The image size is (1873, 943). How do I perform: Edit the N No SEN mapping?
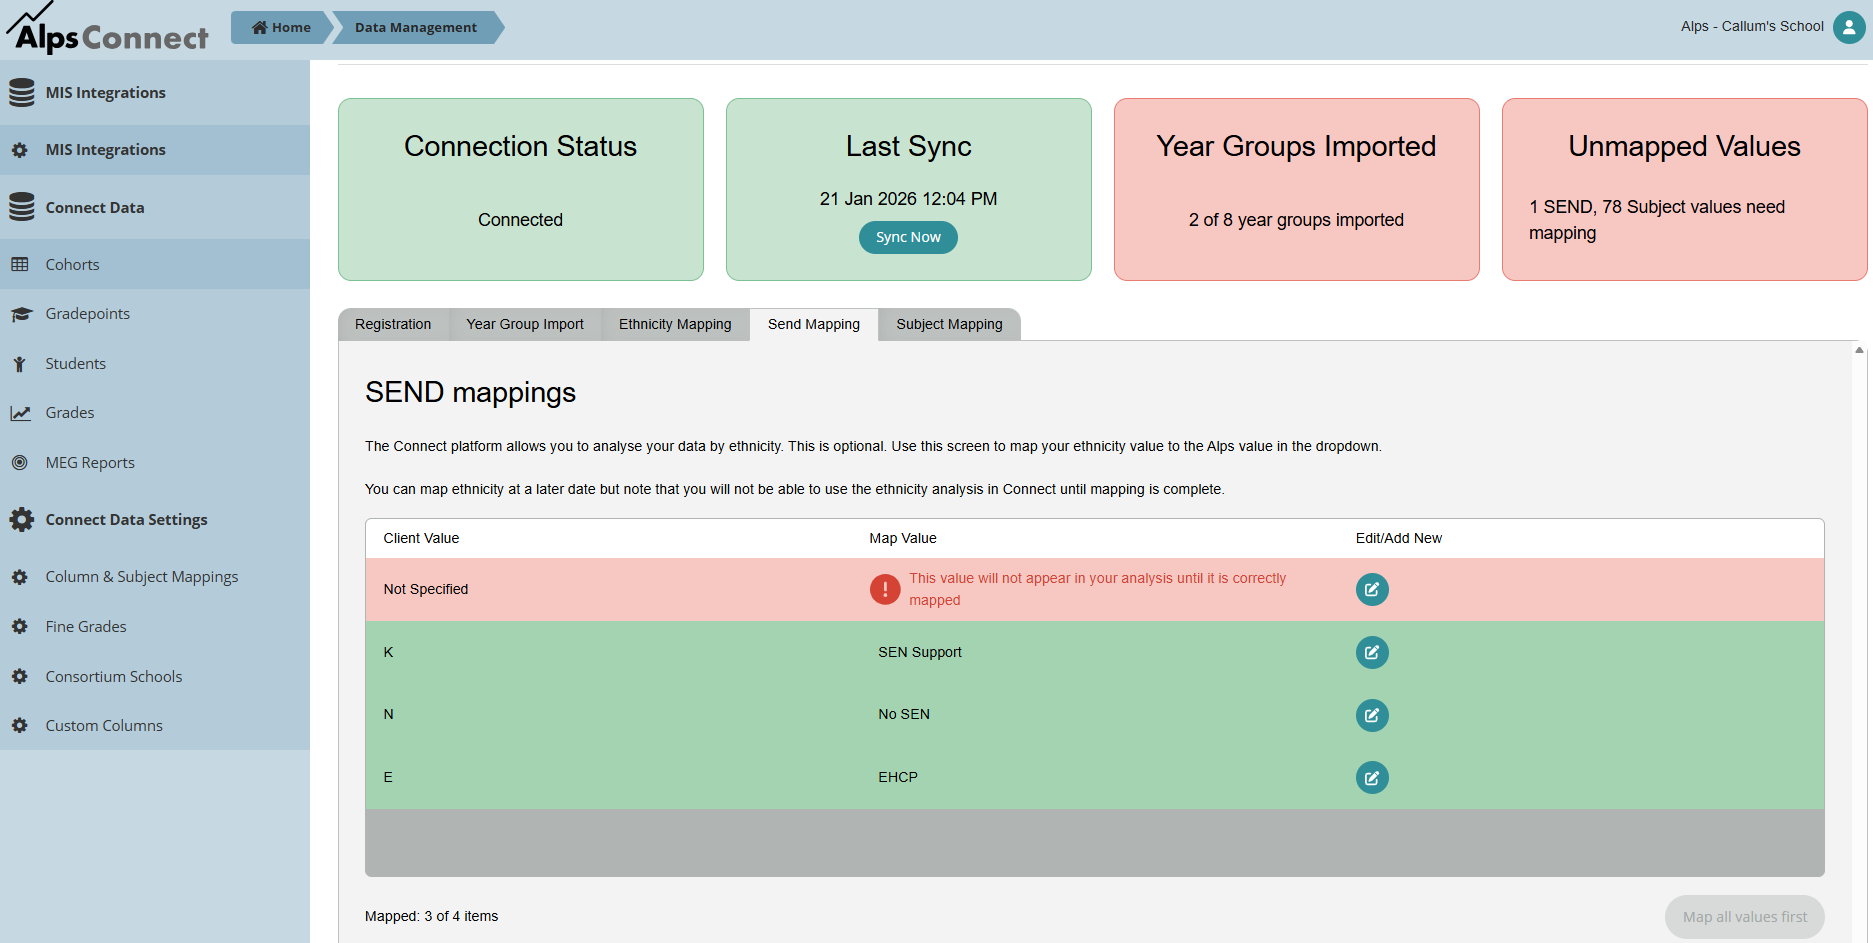point(1371,715)
